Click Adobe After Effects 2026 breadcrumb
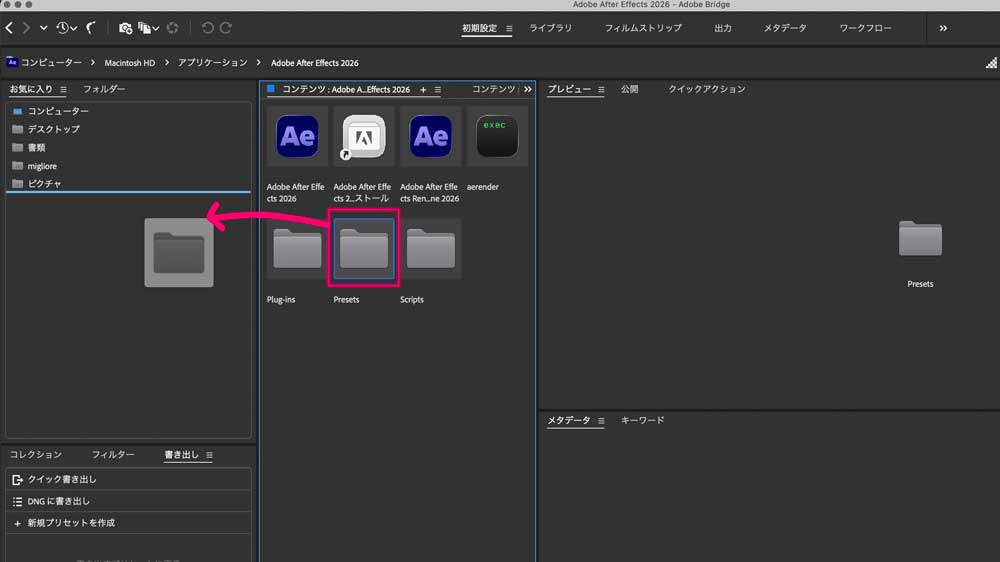 pyautogui.click(x=314, y=63)
